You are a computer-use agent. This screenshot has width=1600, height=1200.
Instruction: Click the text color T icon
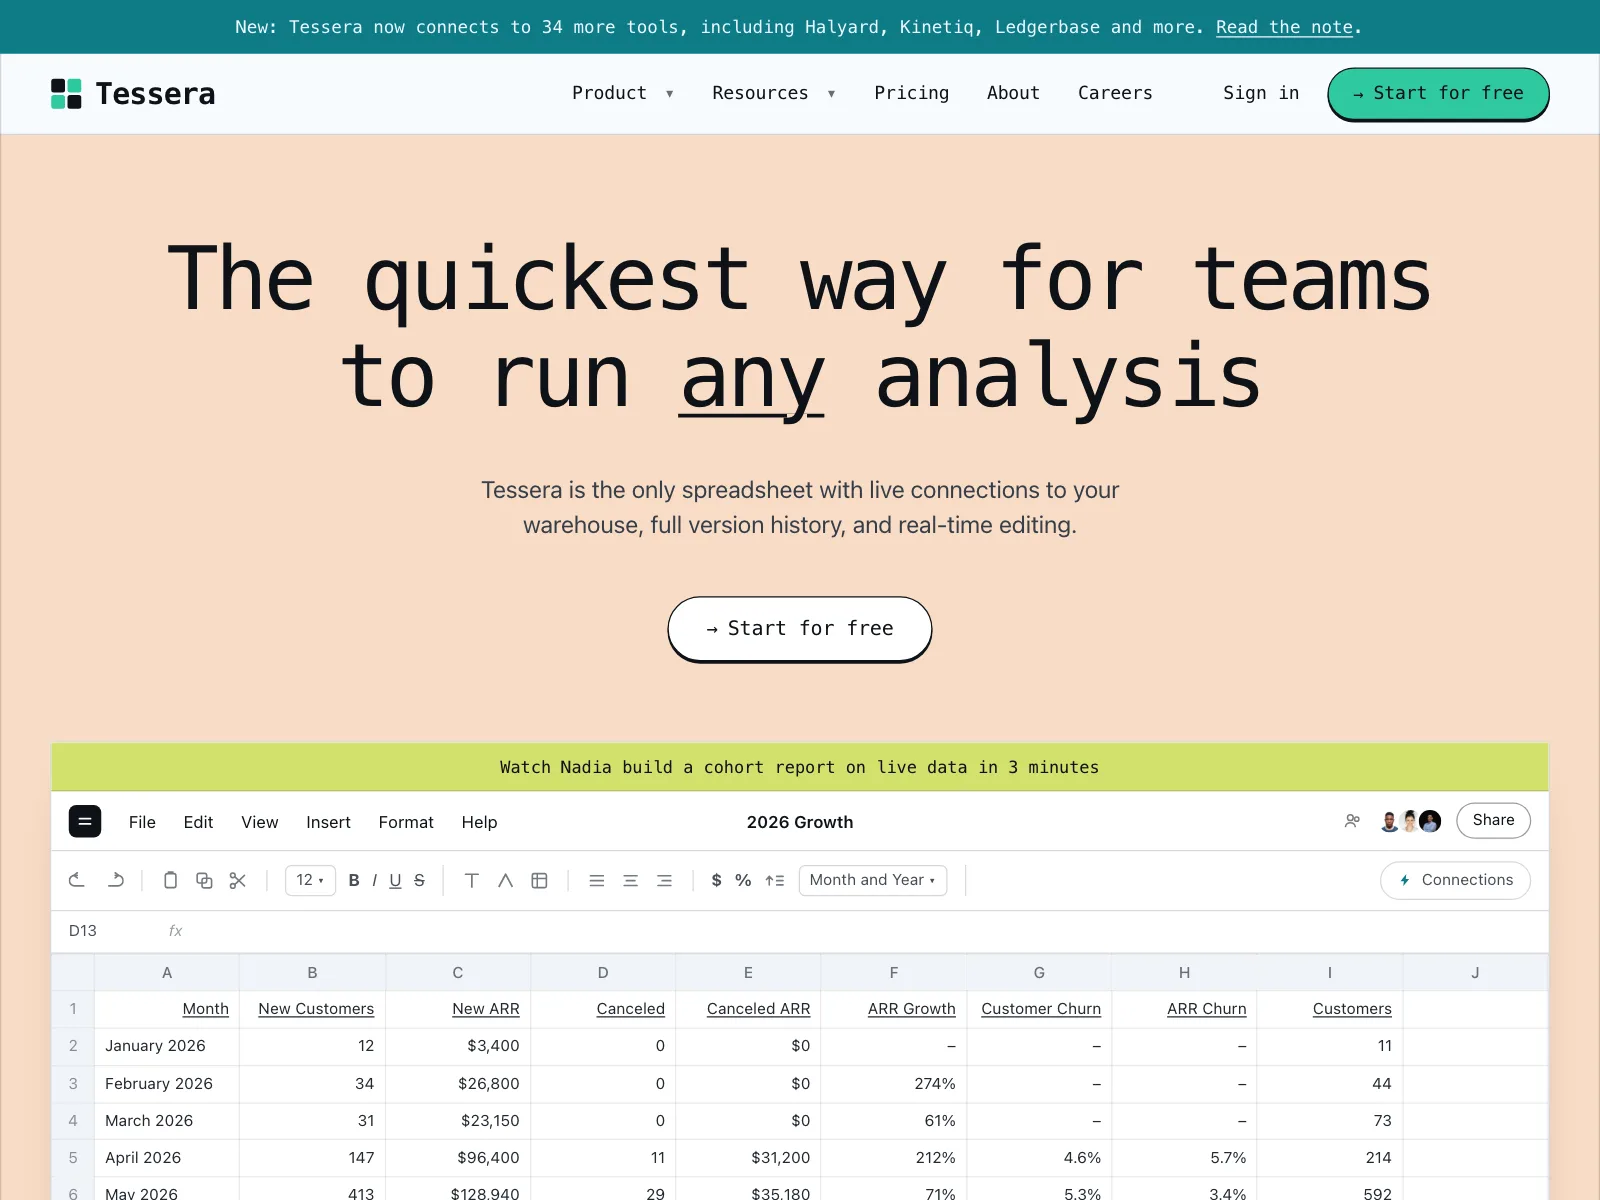[x=472, y=880]
